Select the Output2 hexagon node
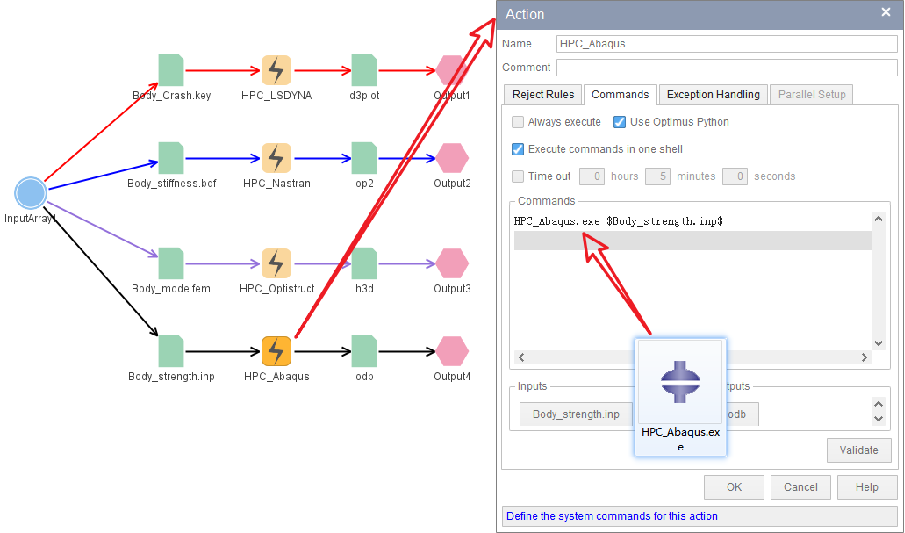The image size is (905, 533). point(452,158)
